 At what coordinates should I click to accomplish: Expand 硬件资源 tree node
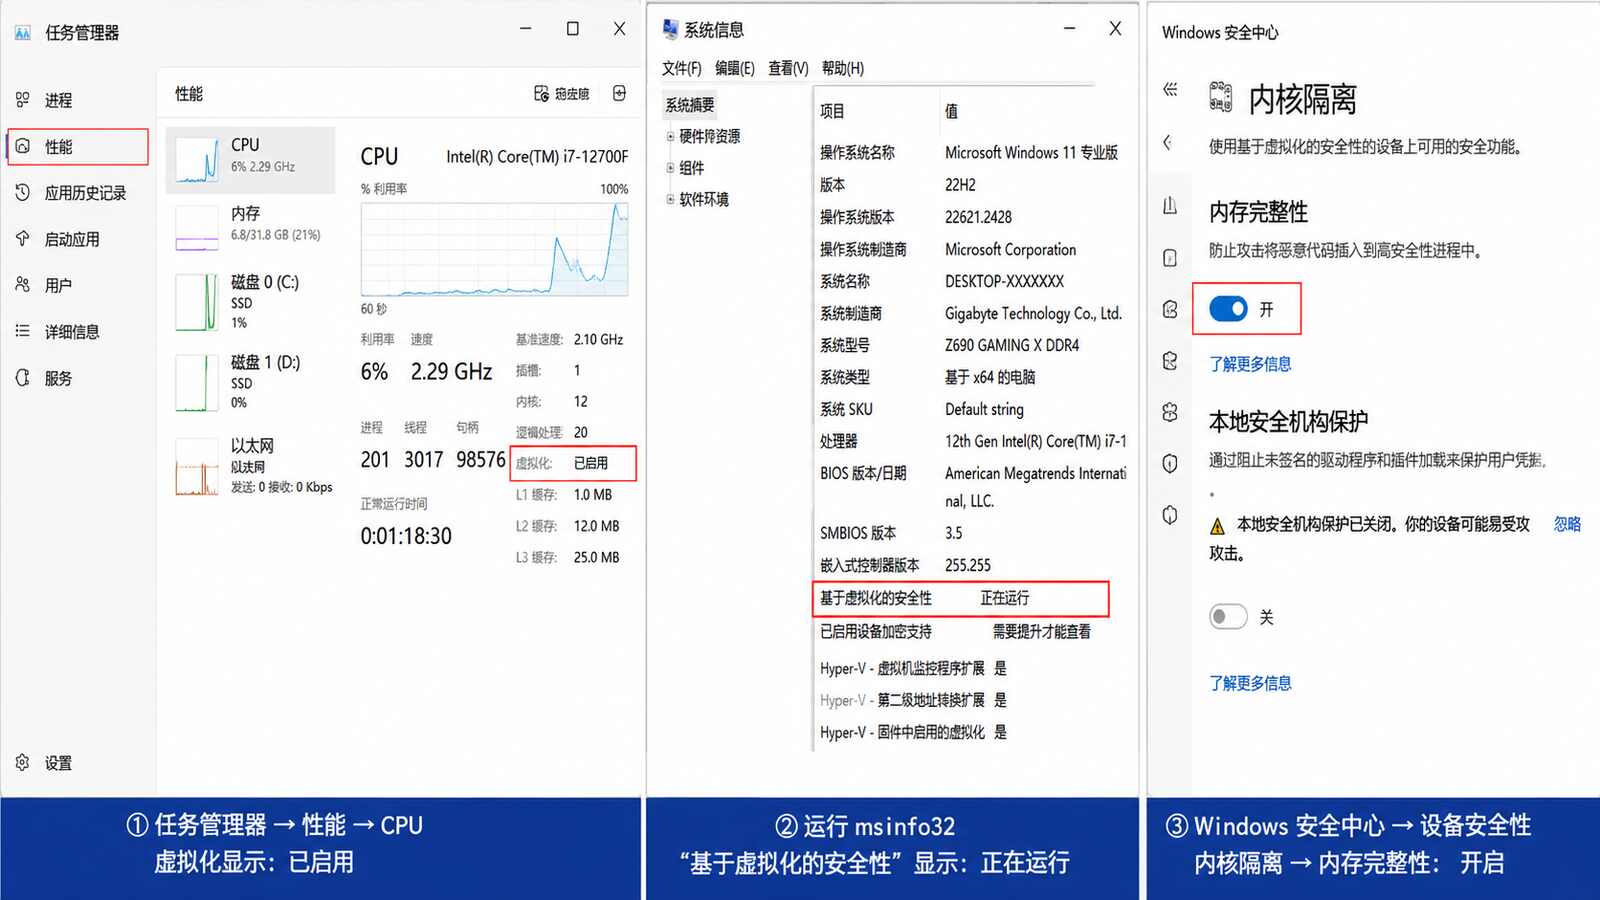[x=670, y=137]
